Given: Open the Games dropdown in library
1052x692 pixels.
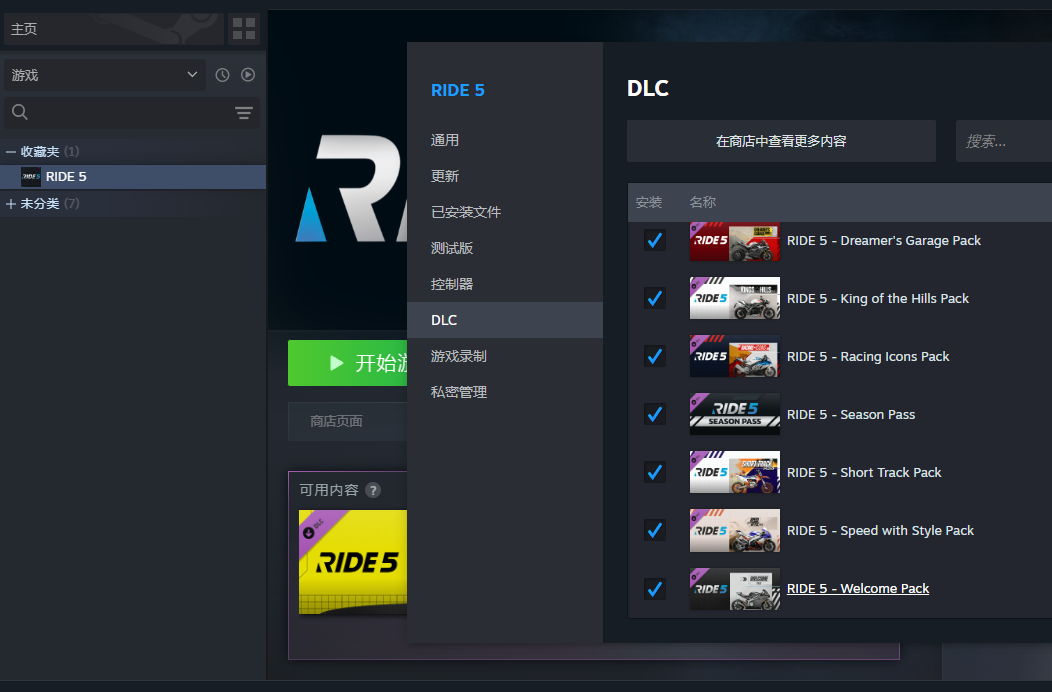Looking at the screenshot, I should pos(105,75).
